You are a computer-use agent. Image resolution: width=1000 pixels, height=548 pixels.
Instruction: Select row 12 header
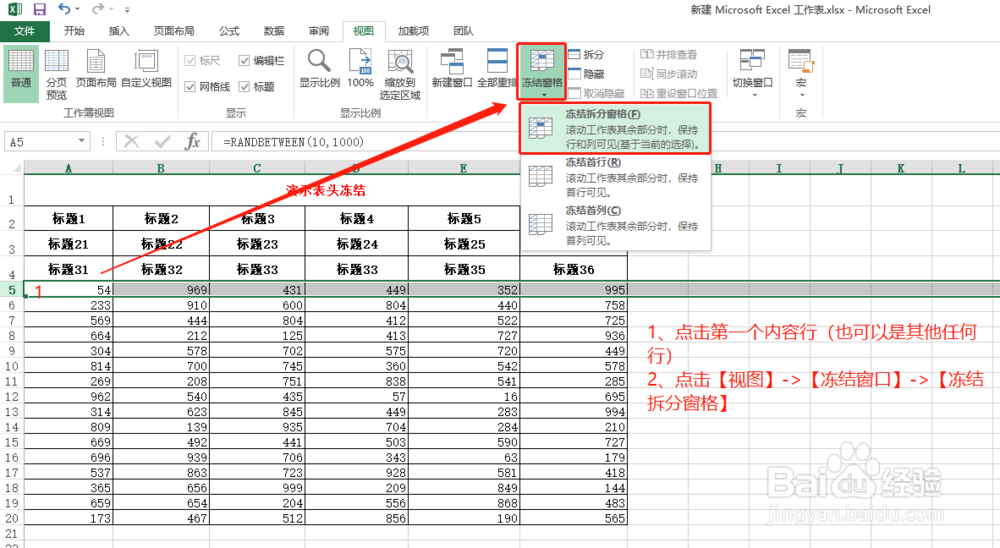pos(11,396)
